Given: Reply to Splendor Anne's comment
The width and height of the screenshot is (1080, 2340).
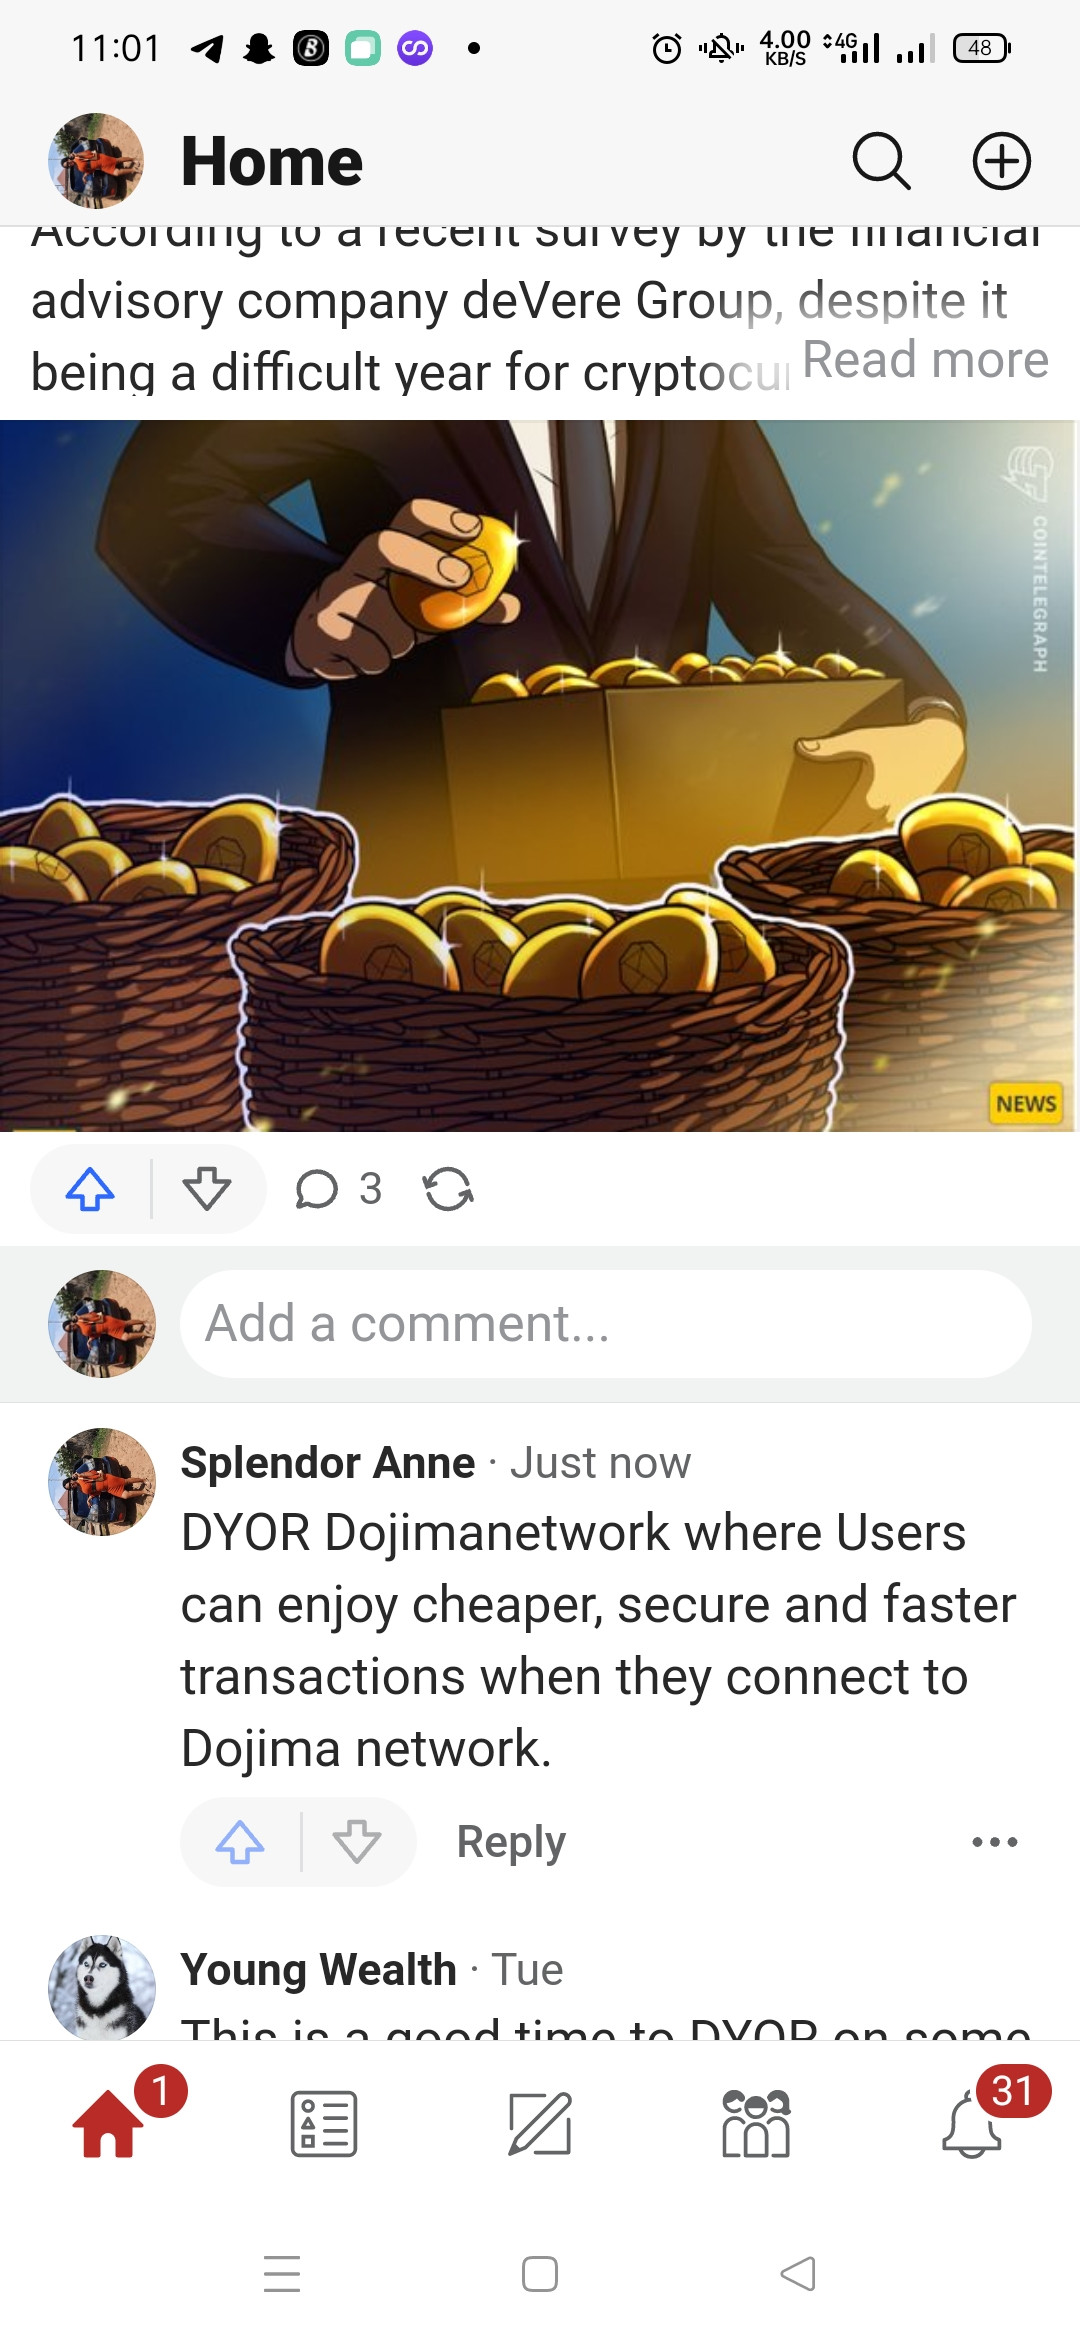Looking at the screenshot, I should [511, 1841].
